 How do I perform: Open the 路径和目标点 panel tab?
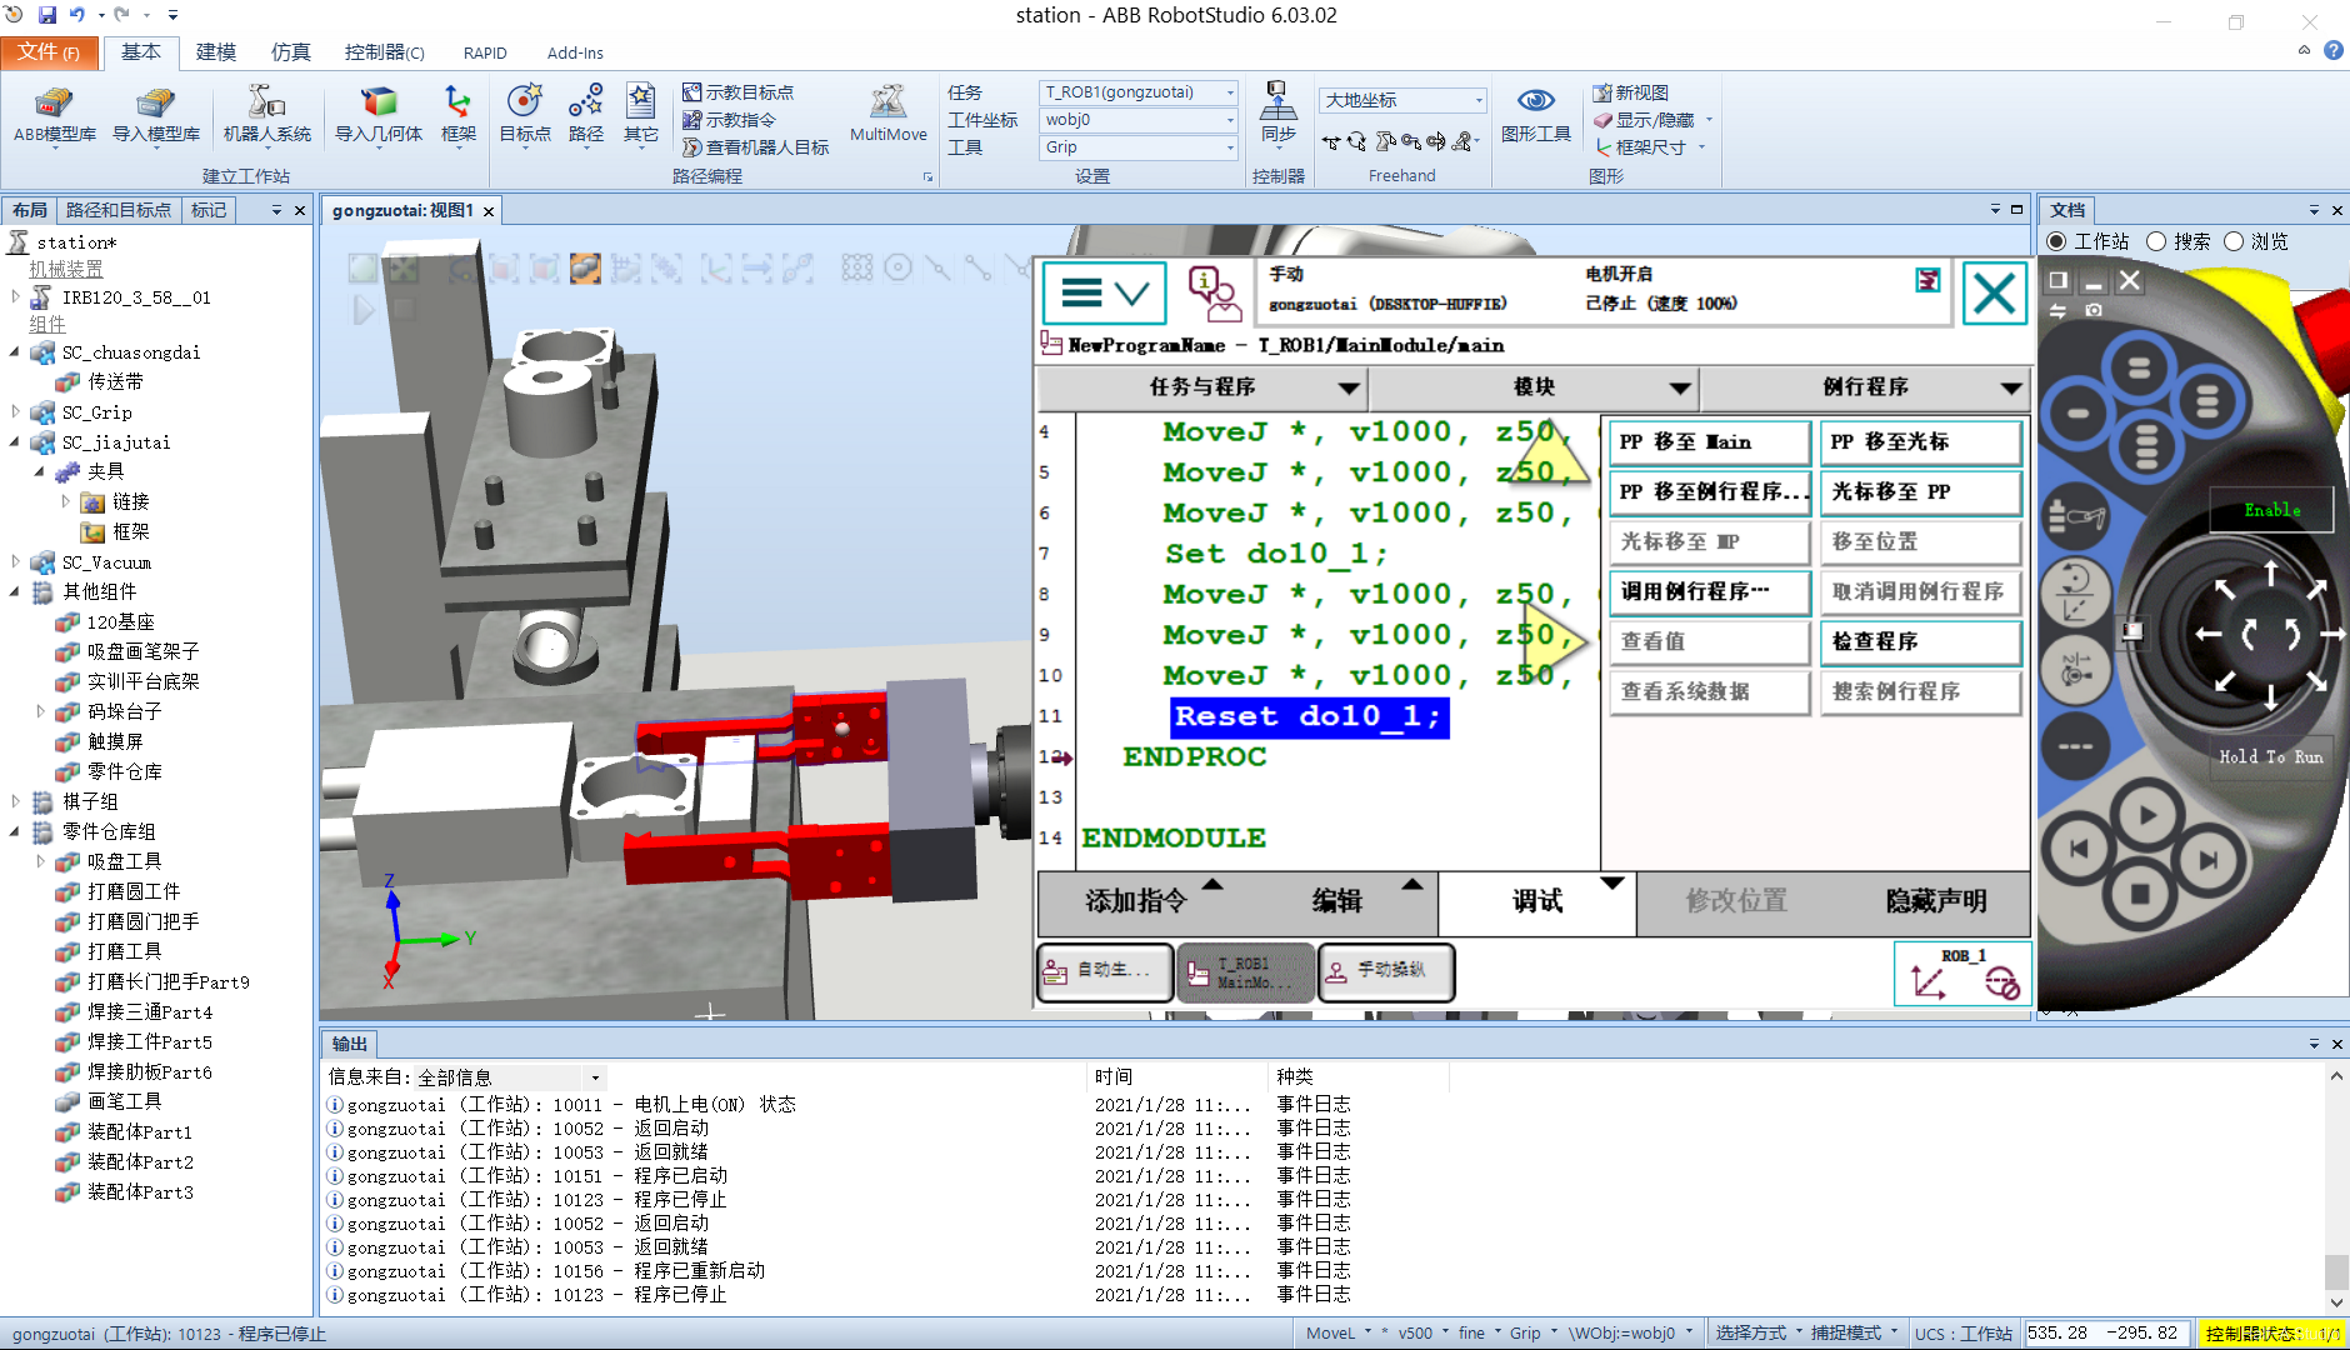[118, 210]
